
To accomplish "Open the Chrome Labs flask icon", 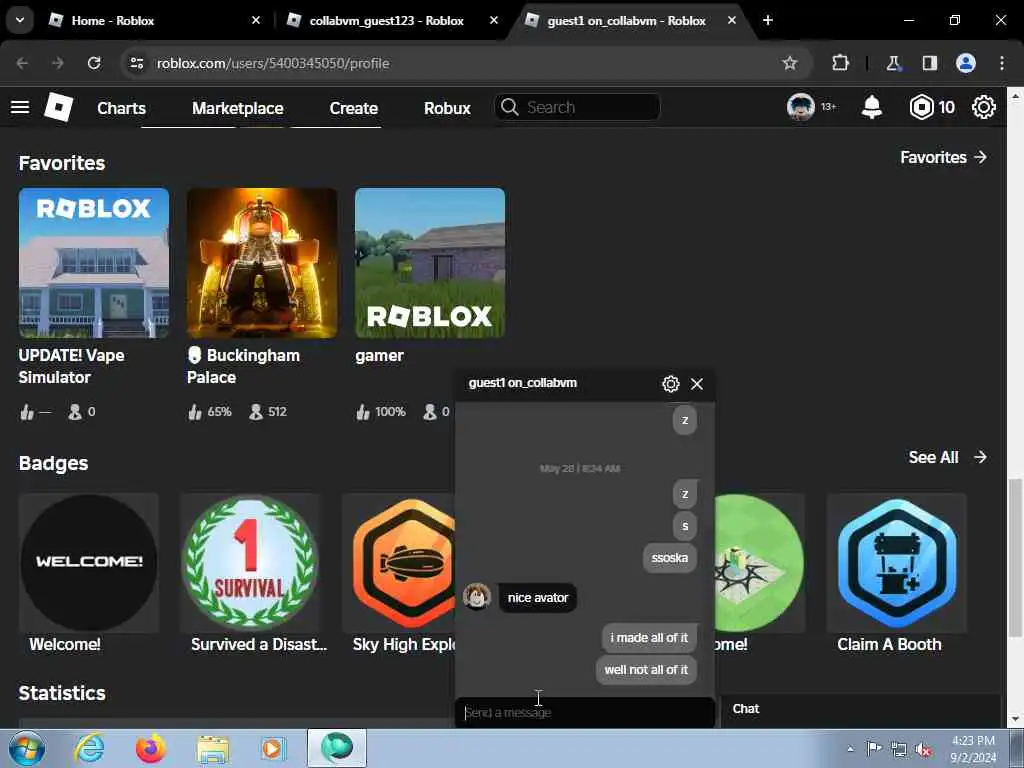I will 893,63.
